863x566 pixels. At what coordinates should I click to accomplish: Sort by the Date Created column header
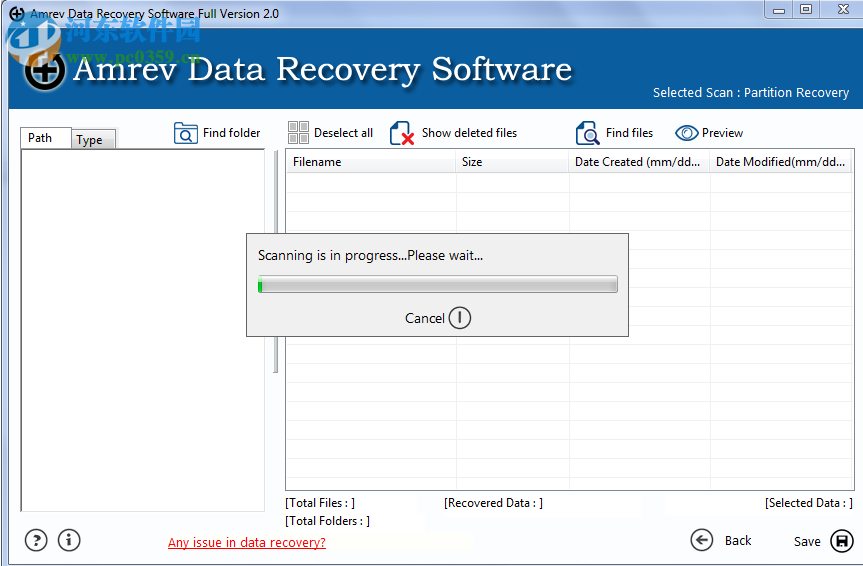click(640, 162)
